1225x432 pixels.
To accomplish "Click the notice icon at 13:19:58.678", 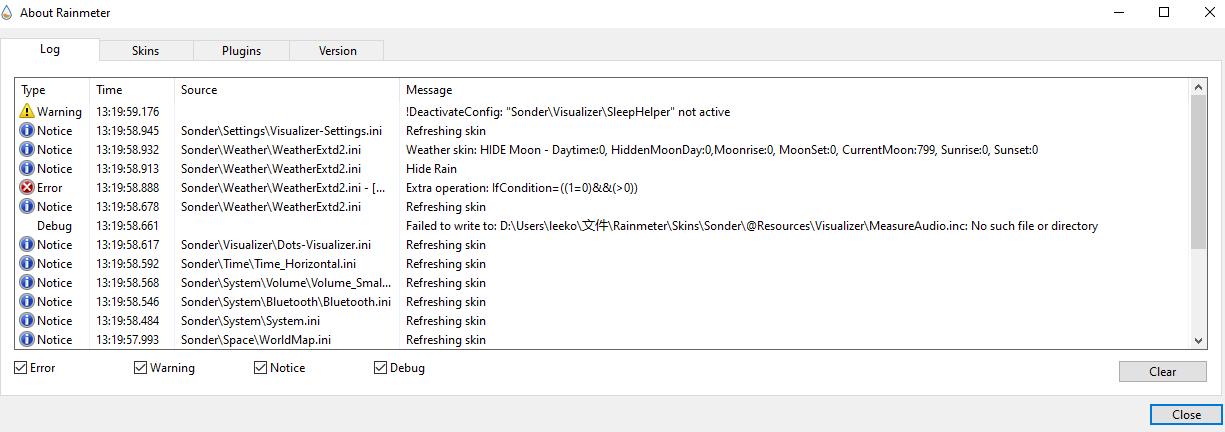I will (27, 206).
